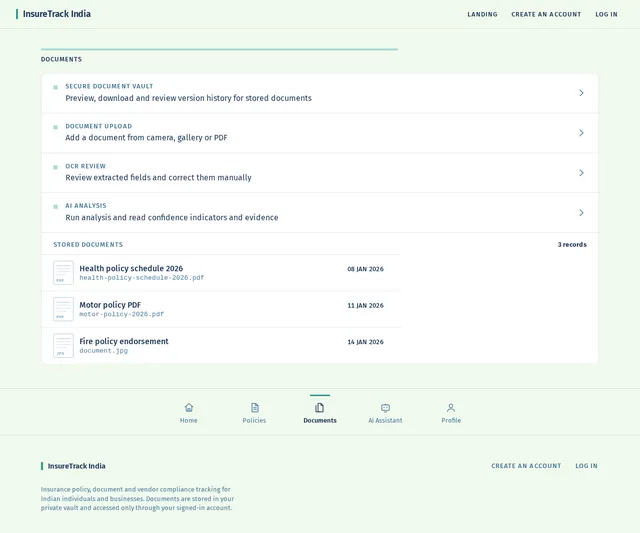Expand the Secure Document Vault chevron
The height and width of the screenshot is (533, 640).
click(581, 93)
